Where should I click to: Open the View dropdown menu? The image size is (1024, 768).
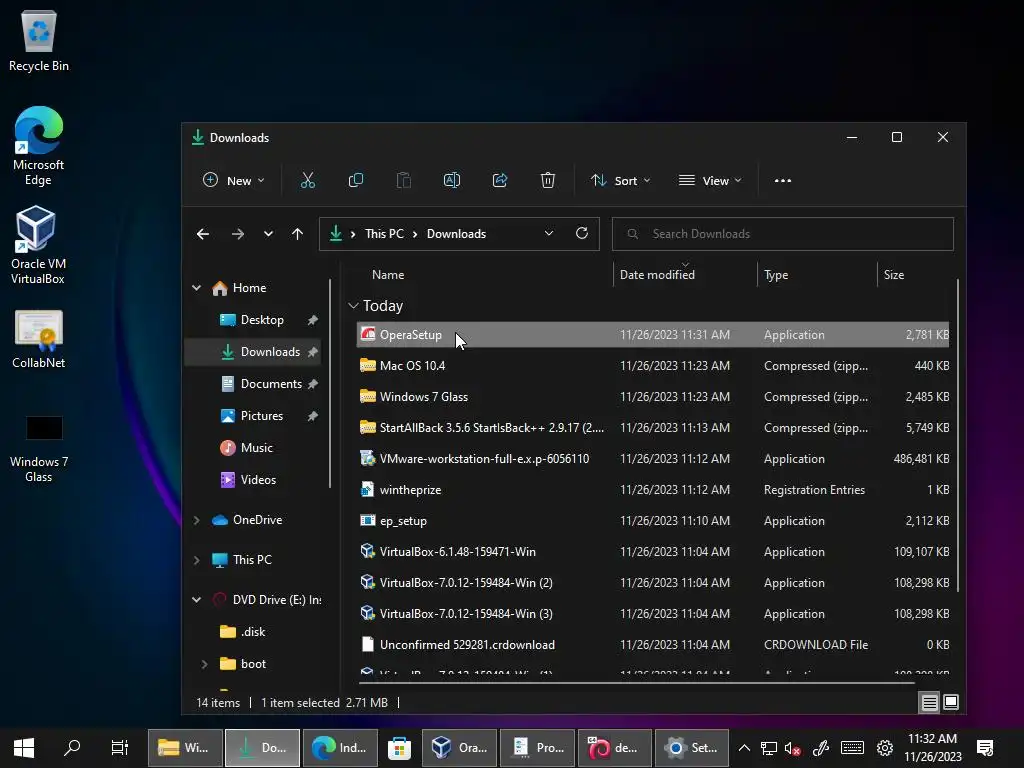coord(710,180)
